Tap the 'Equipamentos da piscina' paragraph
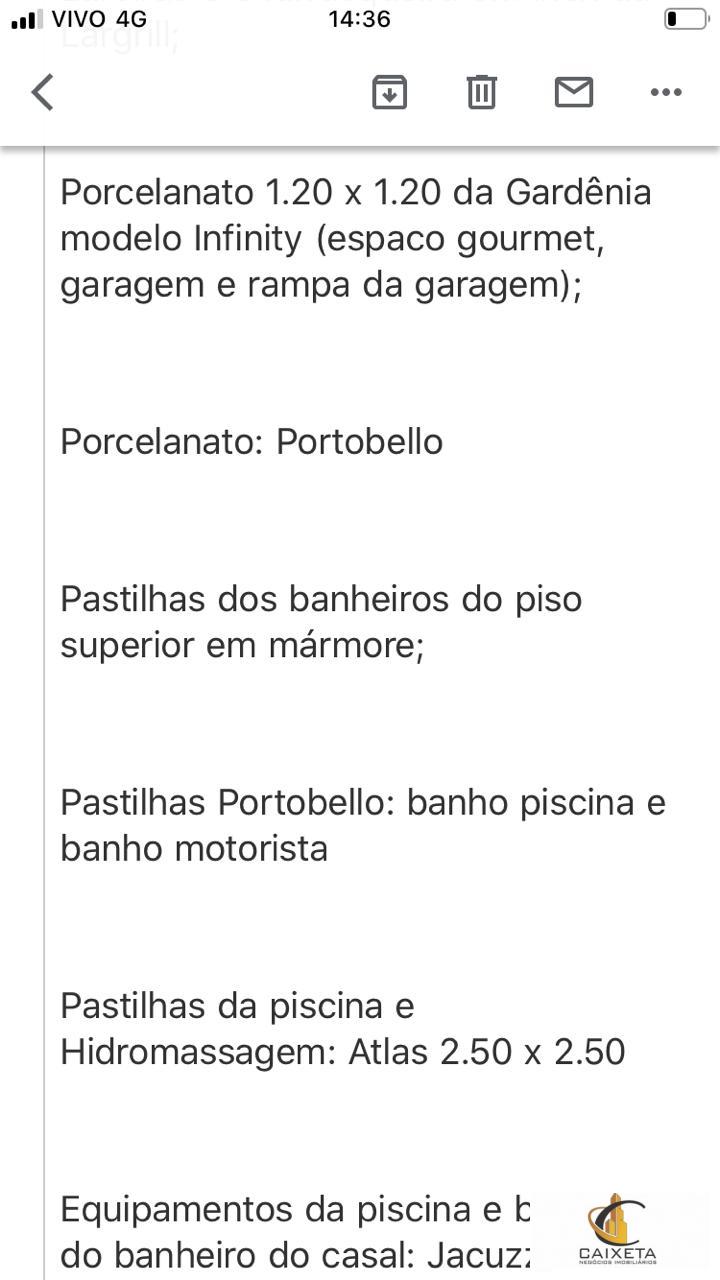The height and width of the screenshot is (1280, 720). (x=296, y=1232)
